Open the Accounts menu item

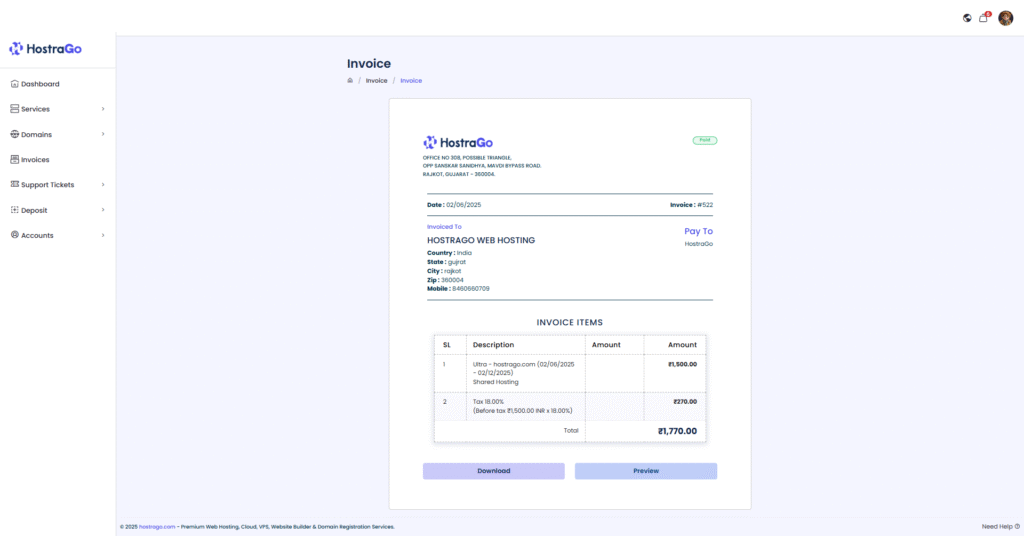57,235
